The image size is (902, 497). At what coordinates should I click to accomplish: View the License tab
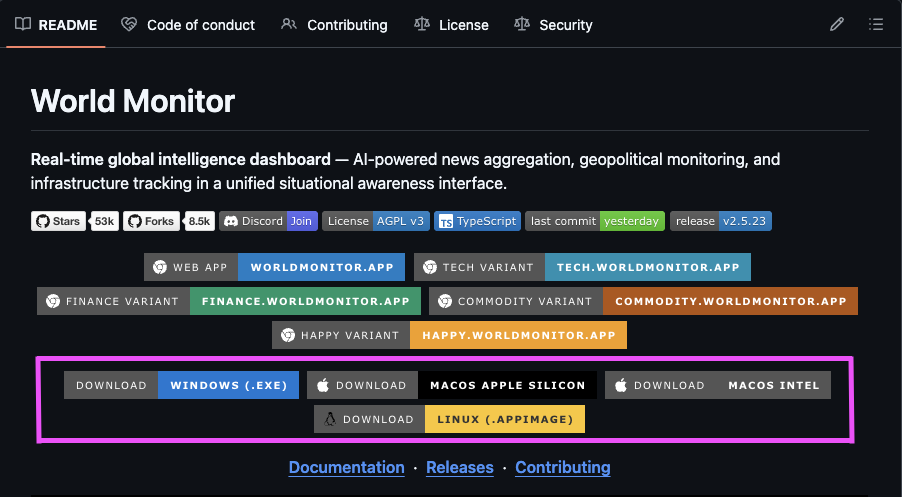coord(452,25)
